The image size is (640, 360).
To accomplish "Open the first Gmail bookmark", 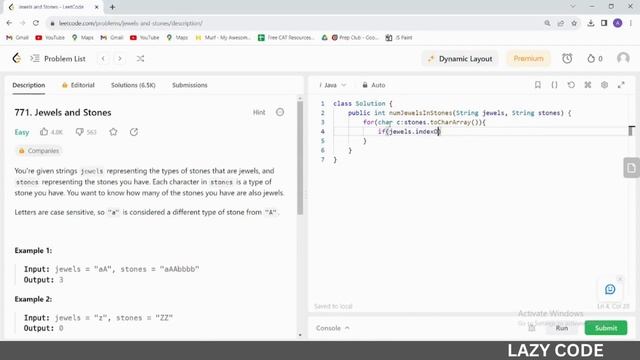I will [17, 38].
